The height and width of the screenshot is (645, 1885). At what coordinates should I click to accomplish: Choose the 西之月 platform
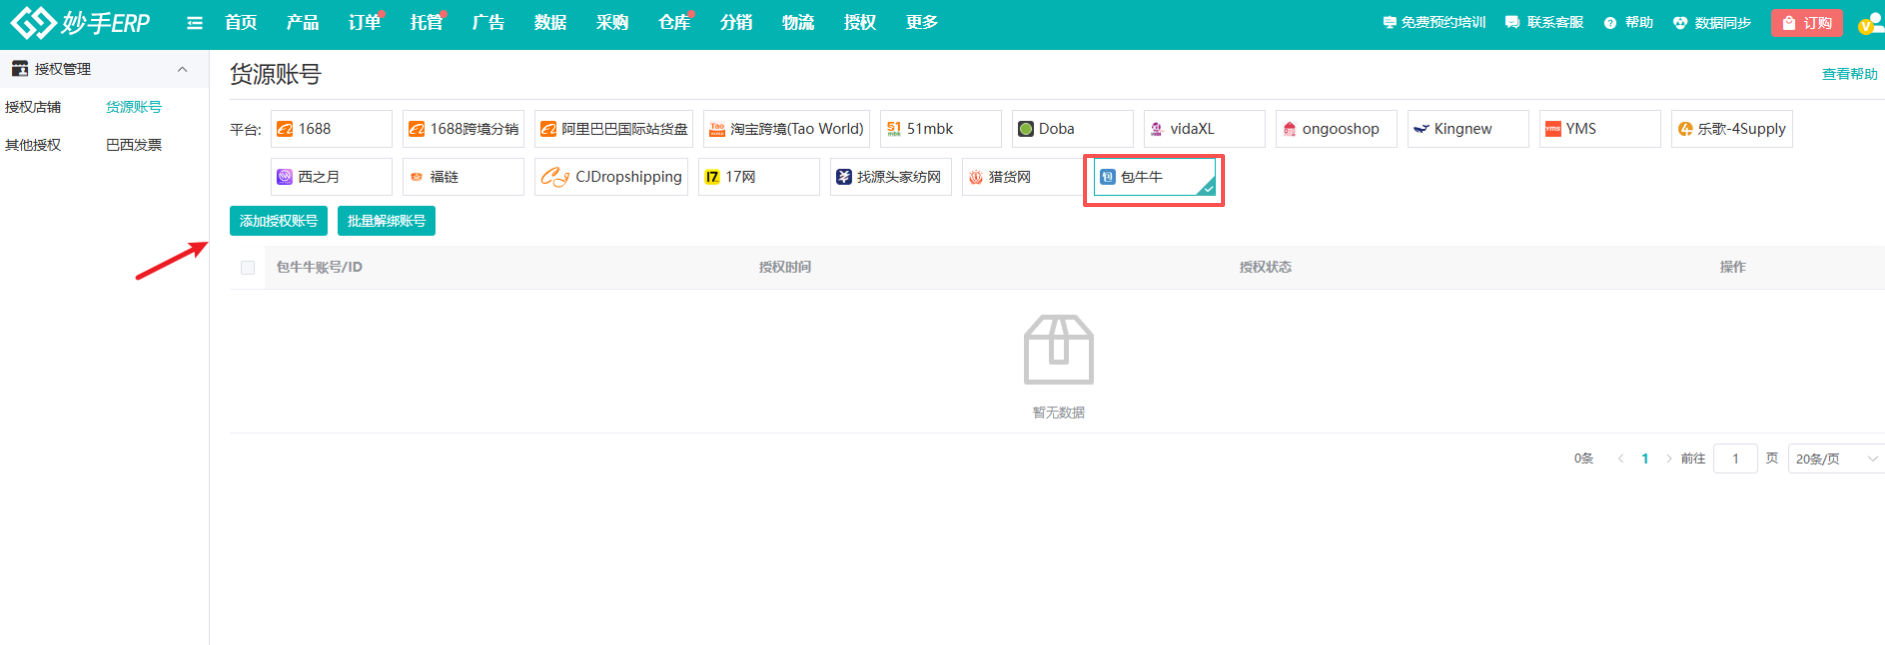(x=331, y=177)
